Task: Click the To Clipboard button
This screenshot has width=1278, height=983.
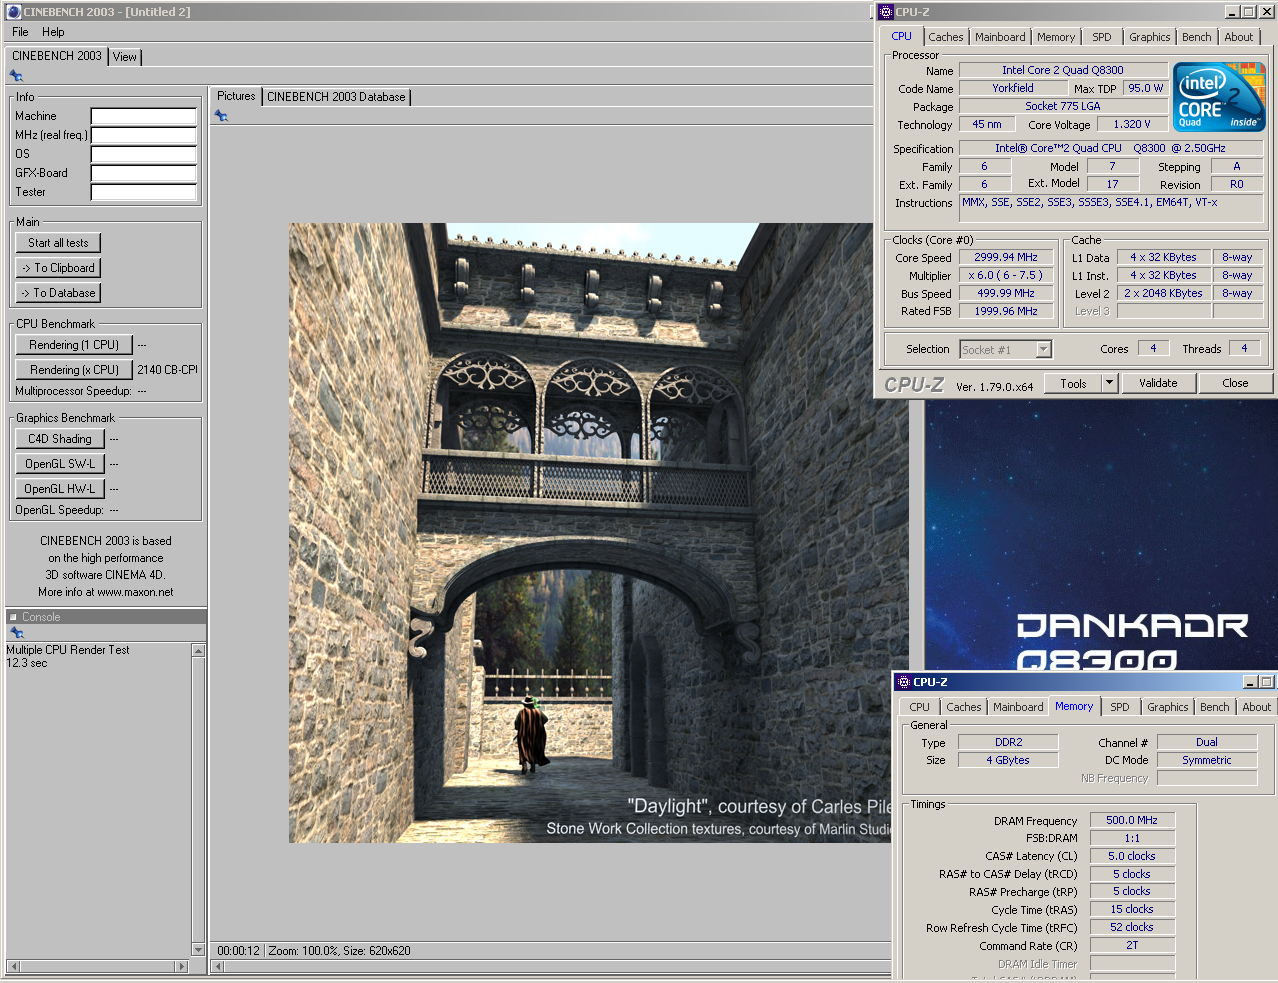Action: (x=58, y=268)
